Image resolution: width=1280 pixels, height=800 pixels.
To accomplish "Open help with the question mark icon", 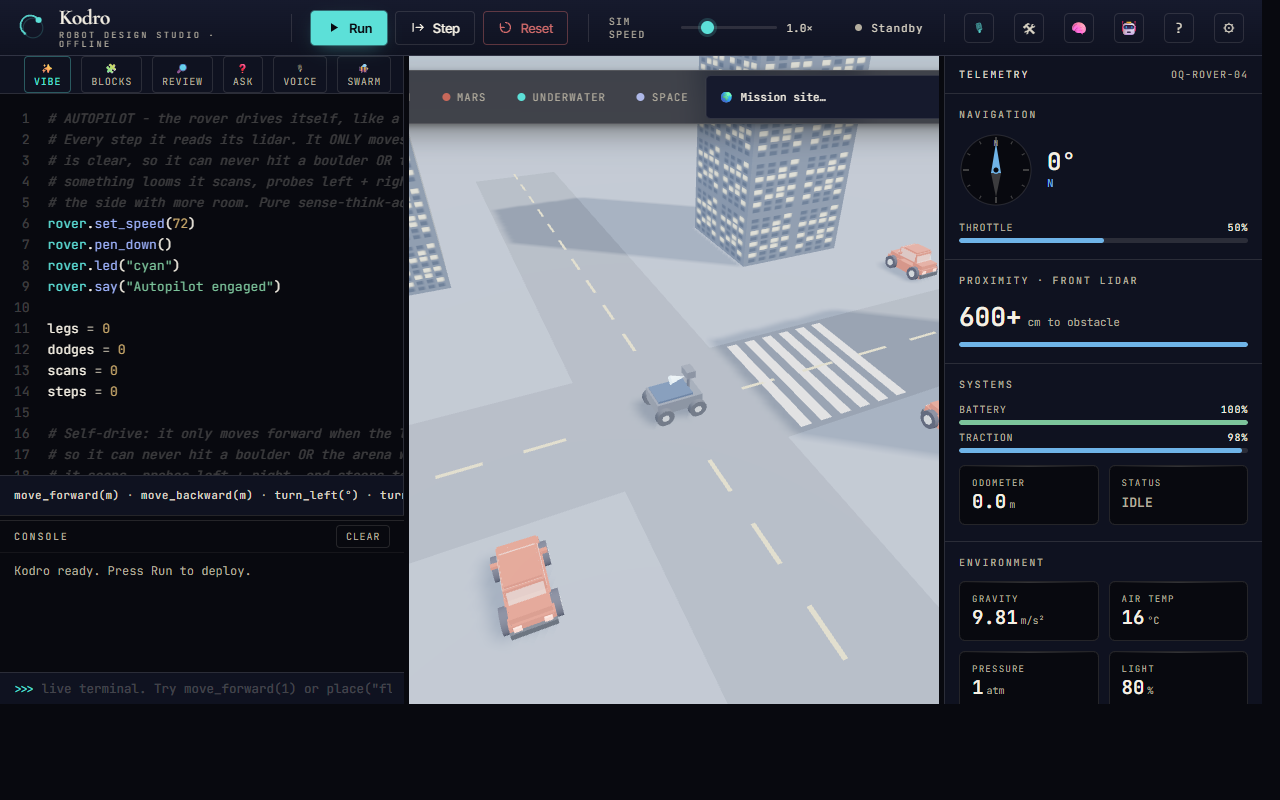I will [1179, 28].
